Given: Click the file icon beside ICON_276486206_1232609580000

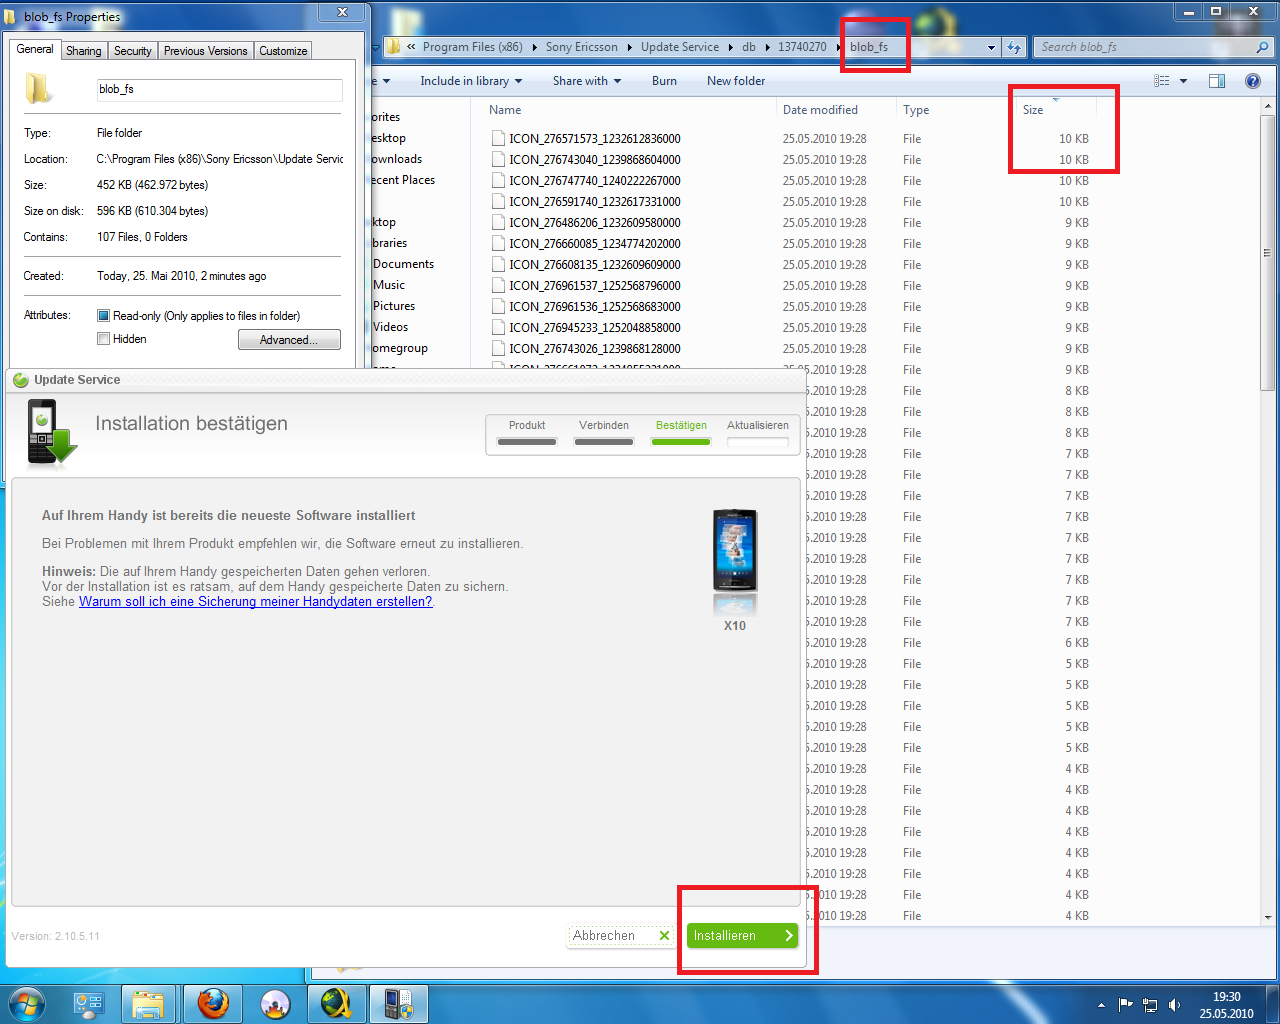Looking at the screenshot, I should [x=498, y=223].
